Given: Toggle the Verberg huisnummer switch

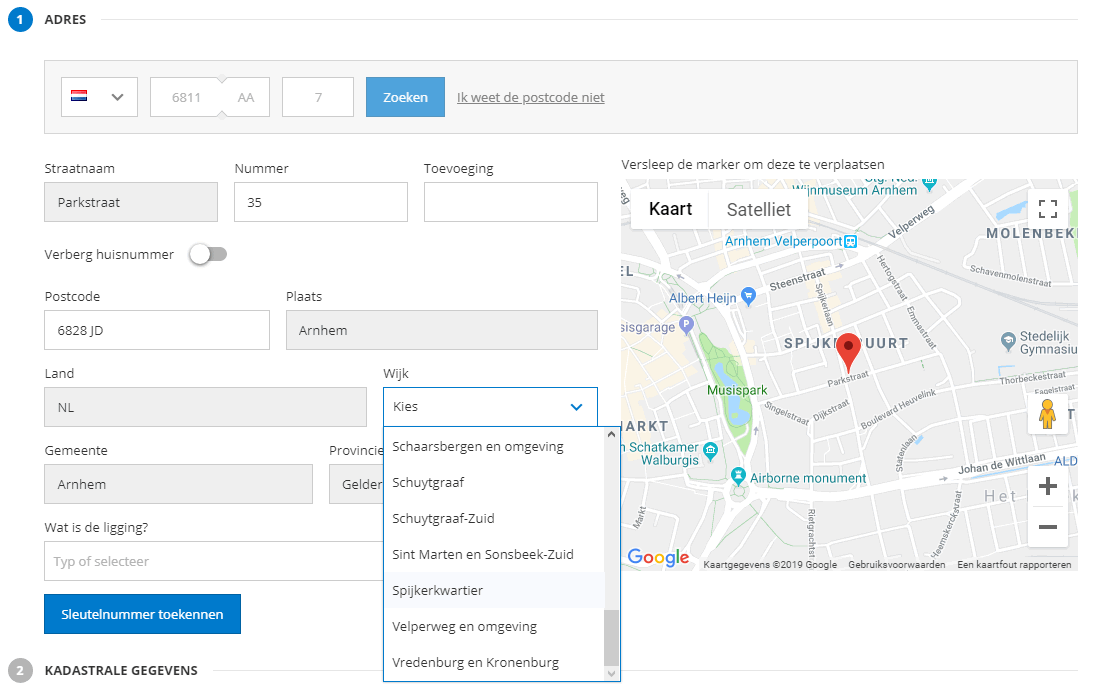Looking at the screenshot, I should coord(209,254).
